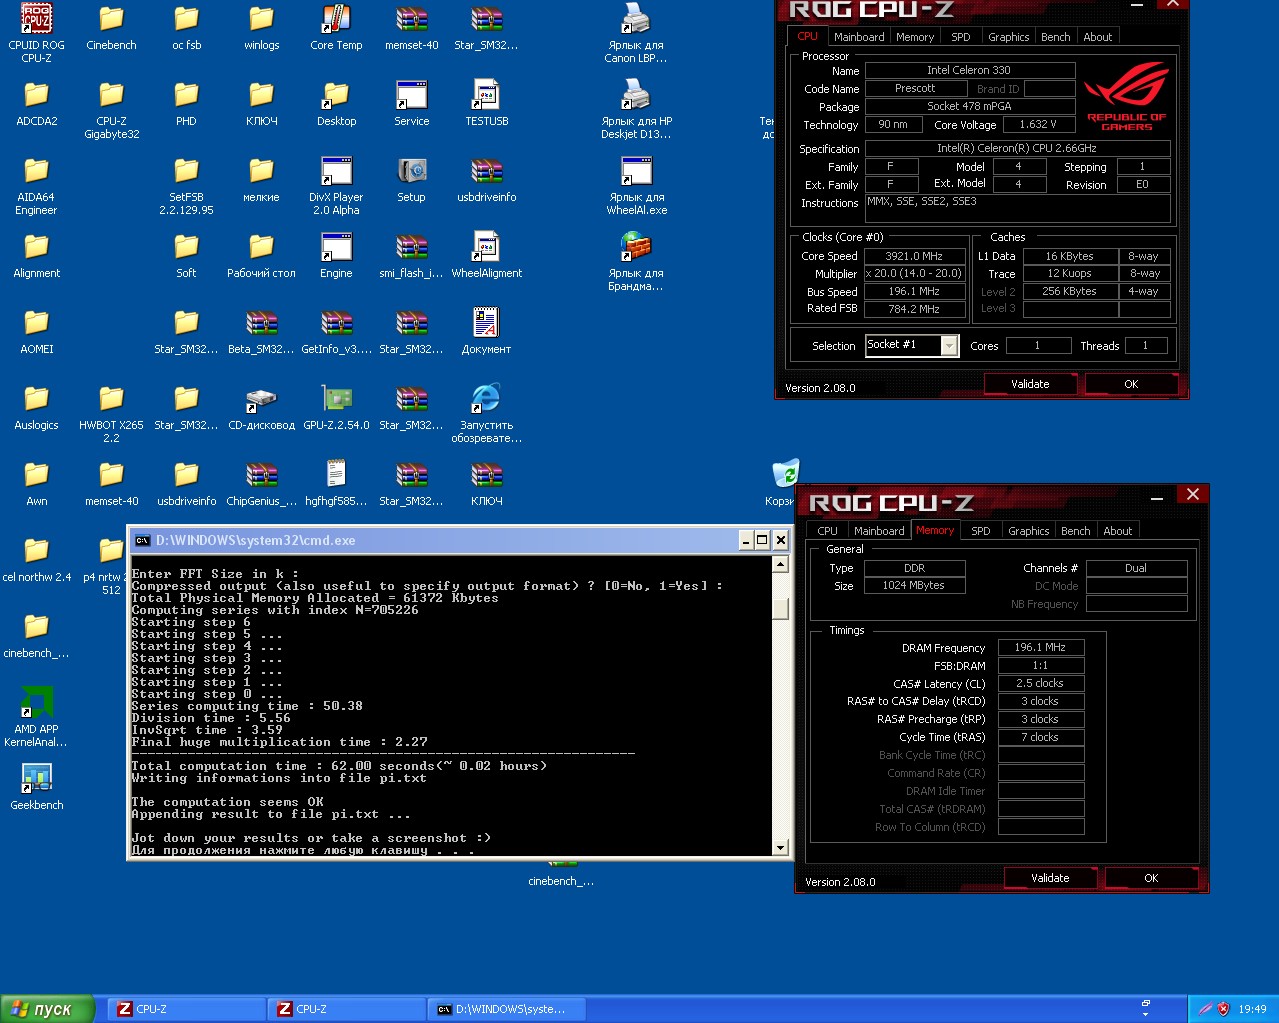Switch to Memory tab in upper CPU-Z

click(915, 37)
